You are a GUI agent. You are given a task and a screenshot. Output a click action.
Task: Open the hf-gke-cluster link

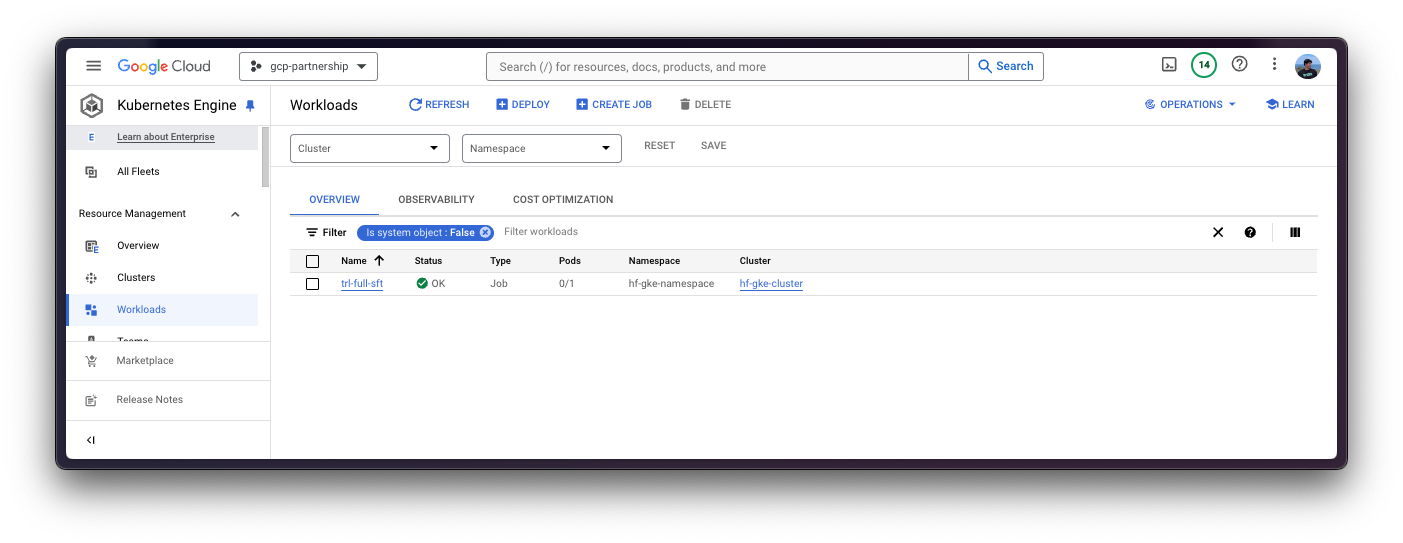tap(771, 284)
